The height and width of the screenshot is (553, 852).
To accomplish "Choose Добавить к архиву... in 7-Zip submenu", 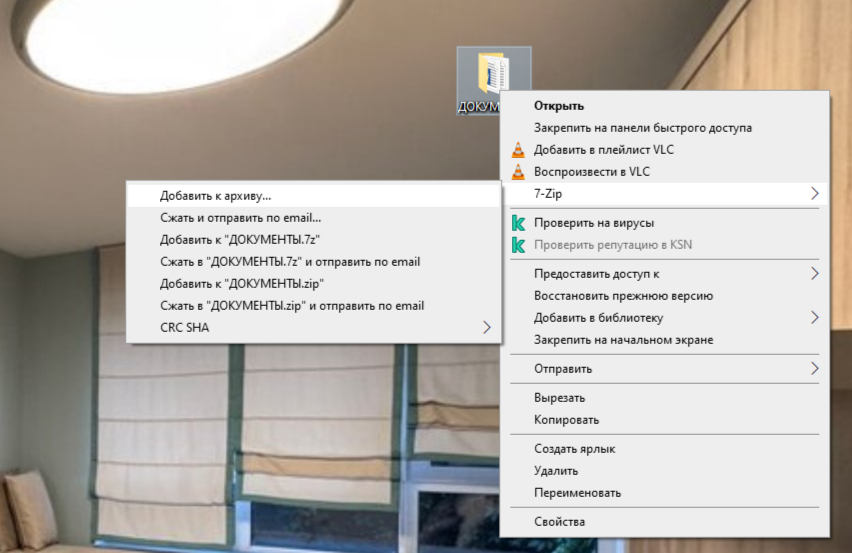I will point(314,196).
